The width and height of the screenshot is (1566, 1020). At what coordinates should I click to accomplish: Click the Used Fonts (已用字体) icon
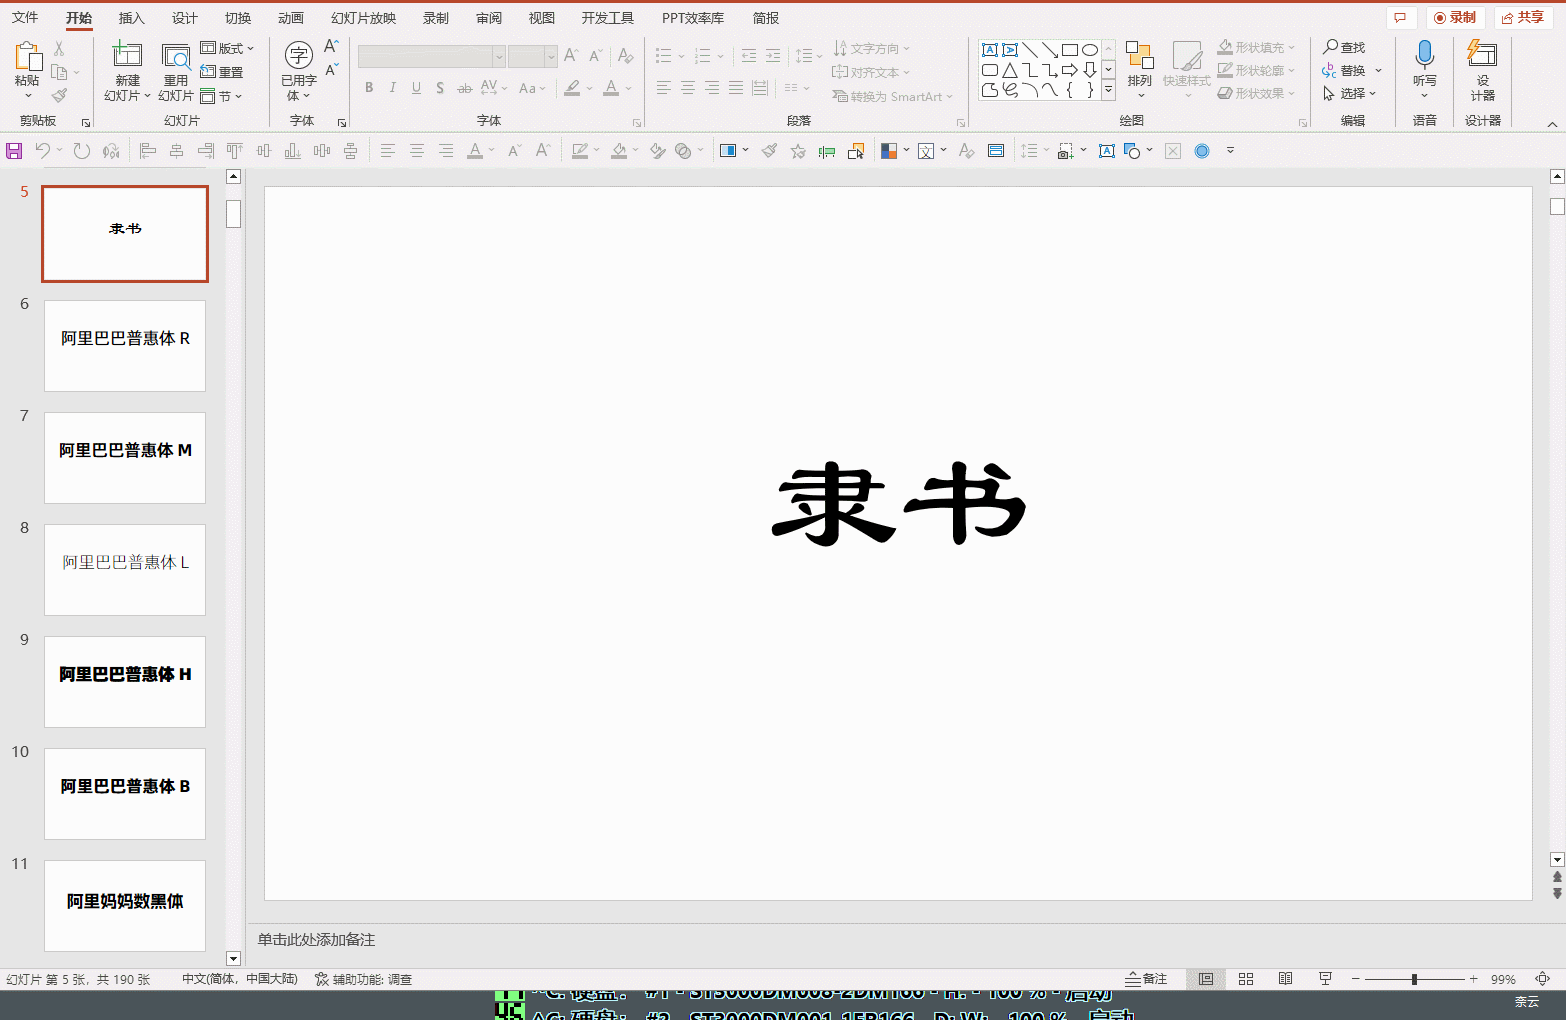[x=298, y=55]
